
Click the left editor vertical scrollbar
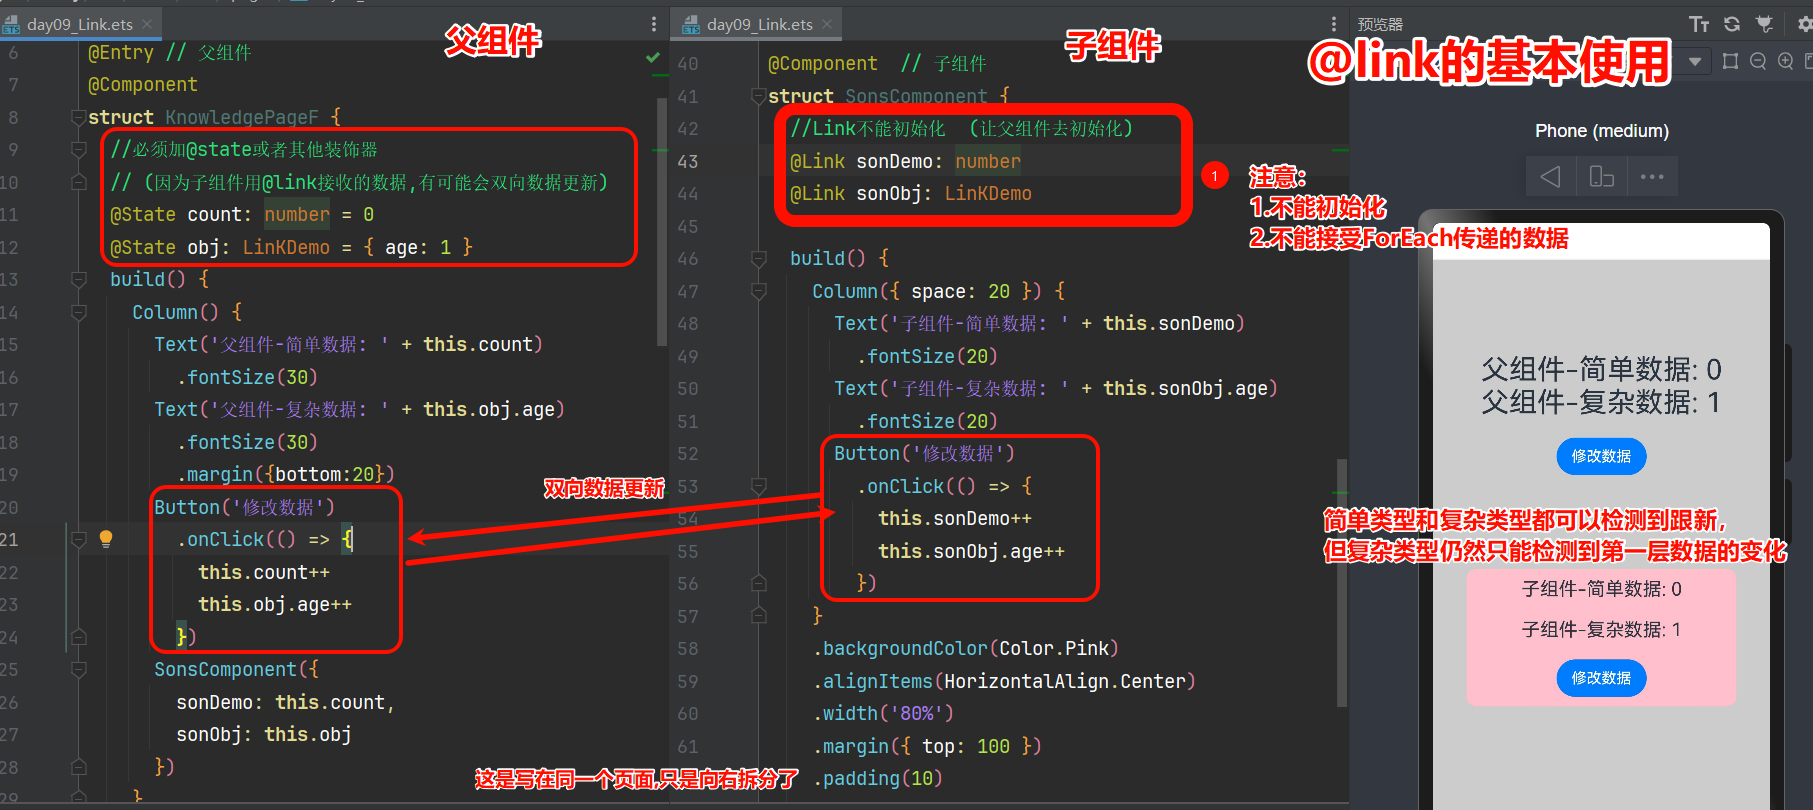(661, 220)
